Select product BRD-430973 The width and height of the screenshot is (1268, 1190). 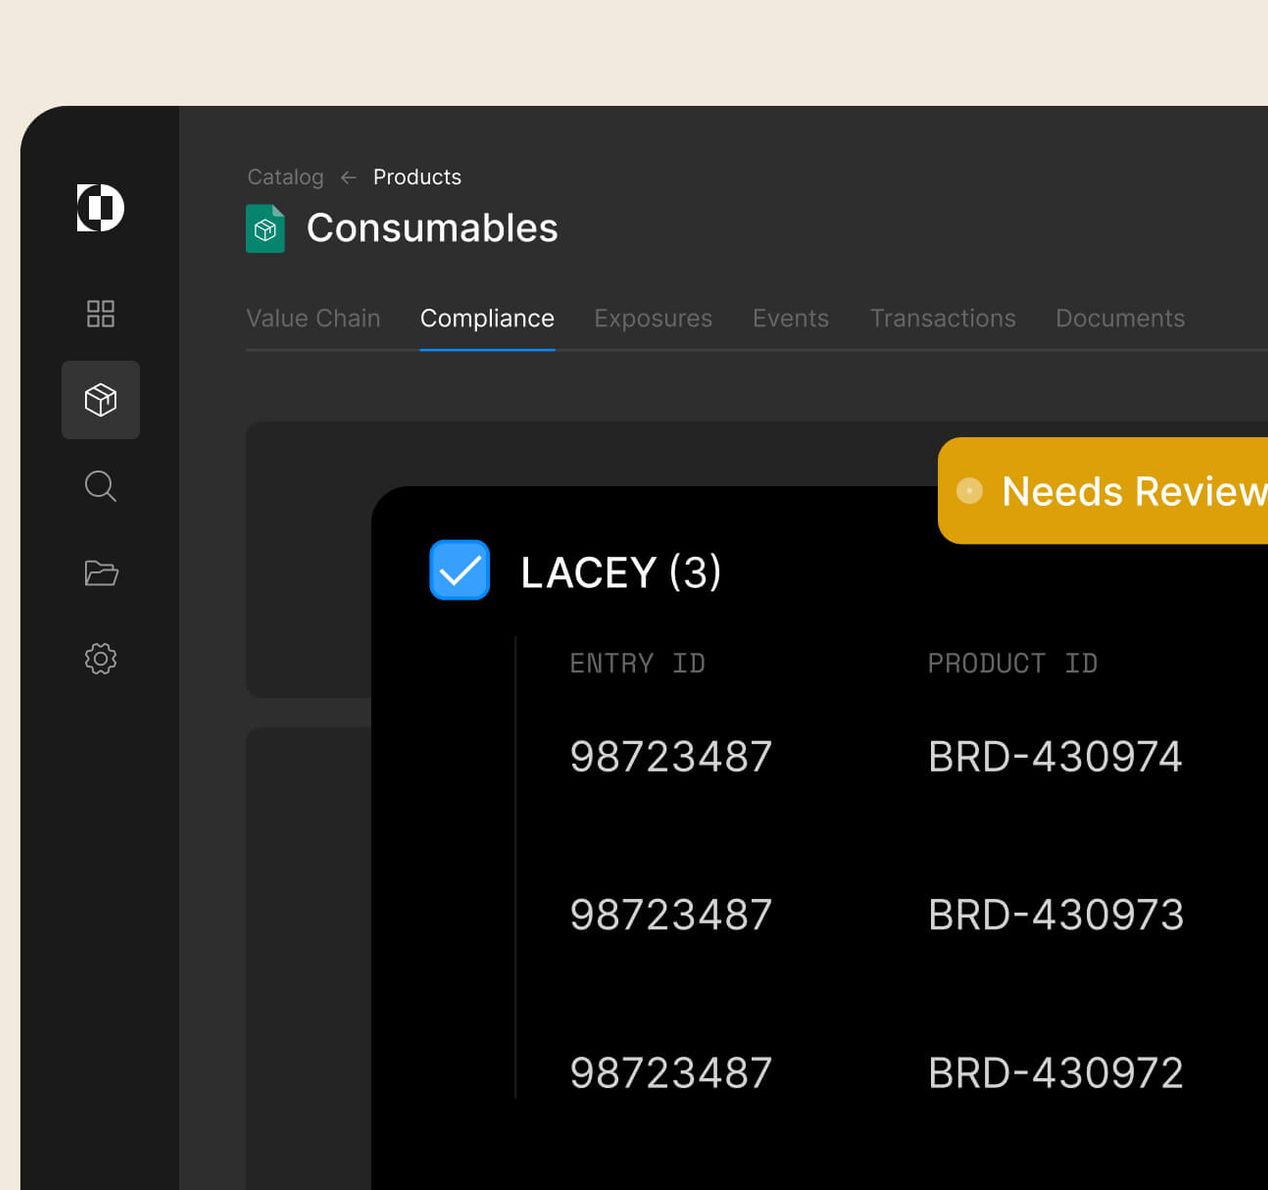1055,915
